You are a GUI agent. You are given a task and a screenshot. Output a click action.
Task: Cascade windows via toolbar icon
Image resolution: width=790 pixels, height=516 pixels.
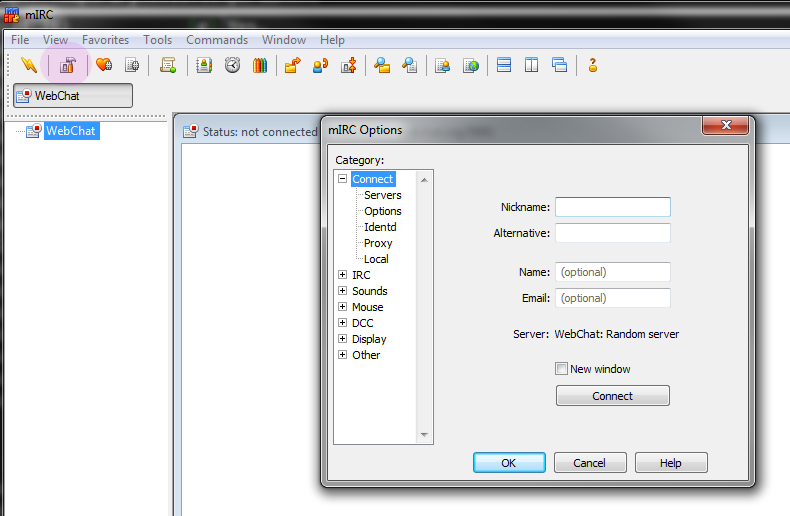[x=559, y=65]
